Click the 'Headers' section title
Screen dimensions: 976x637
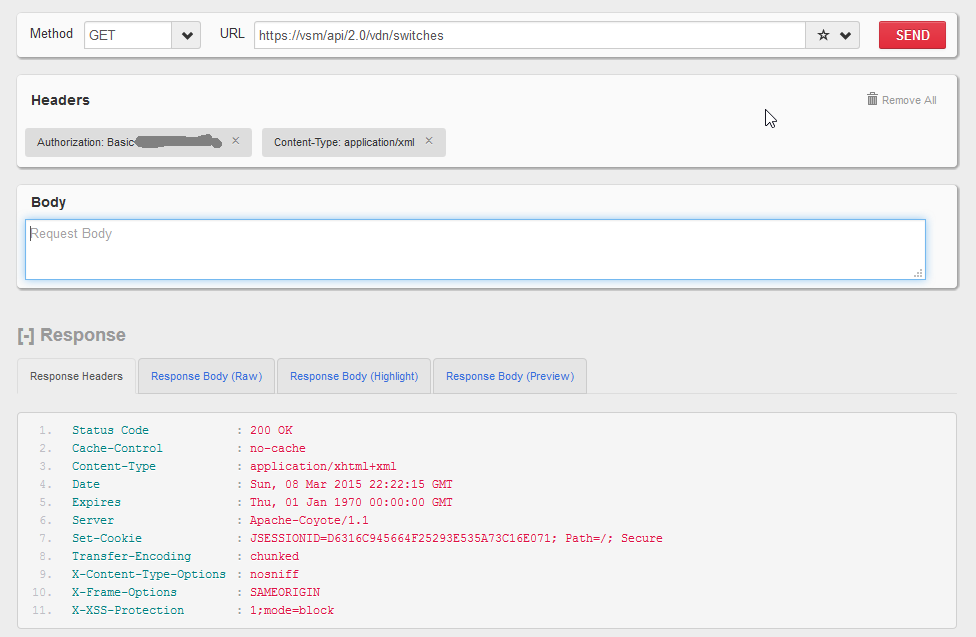pos(60,100)
